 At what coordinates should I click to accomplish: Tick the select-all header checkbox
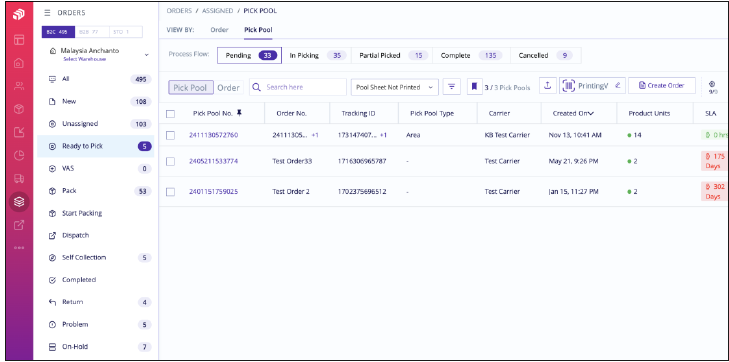tap(171, 114)
